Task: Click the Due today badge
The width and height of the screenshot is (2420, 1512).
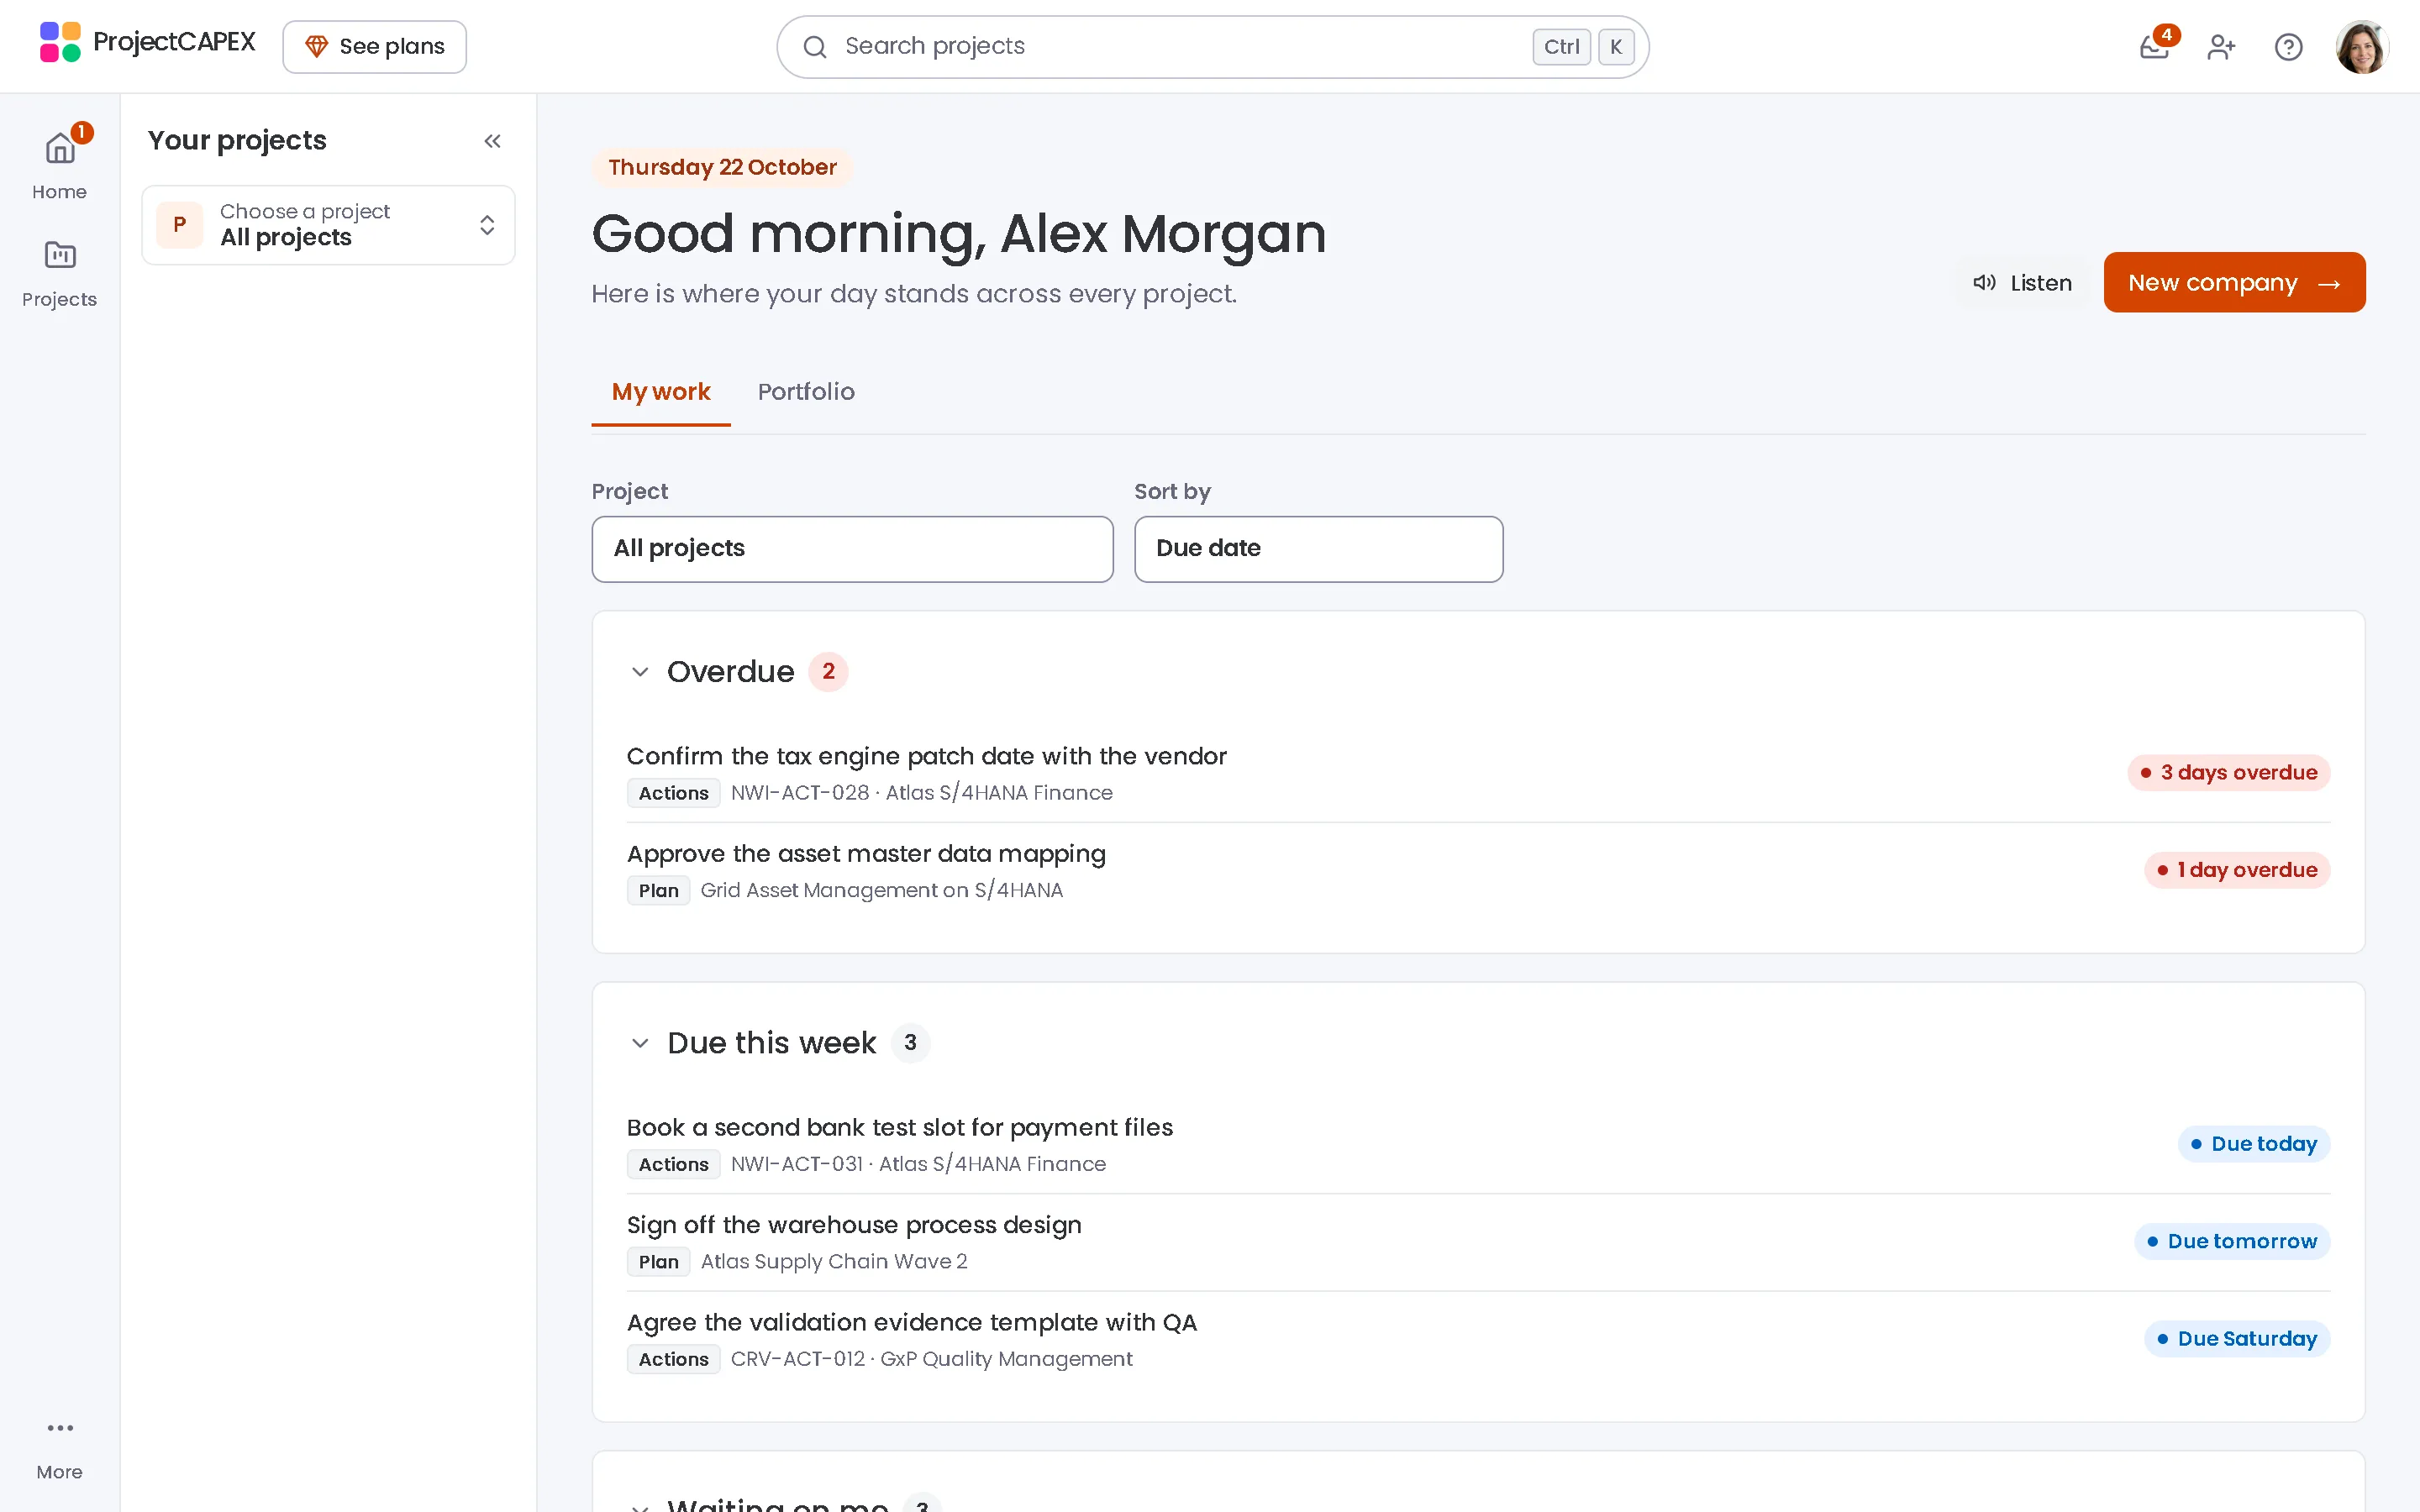Action: click(x=2254, y=1144)
